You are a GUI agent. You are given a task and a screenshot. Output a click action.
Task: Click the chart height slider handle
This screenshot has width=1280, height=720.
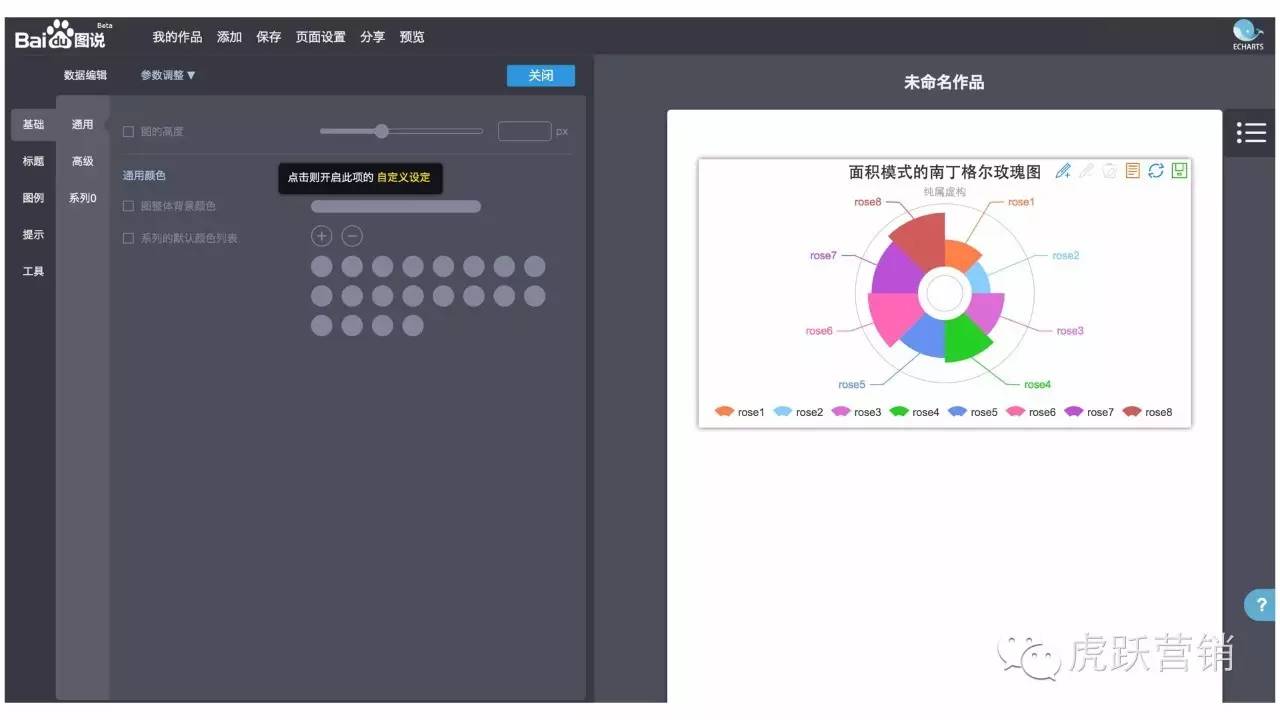click(x=381, y=131)
